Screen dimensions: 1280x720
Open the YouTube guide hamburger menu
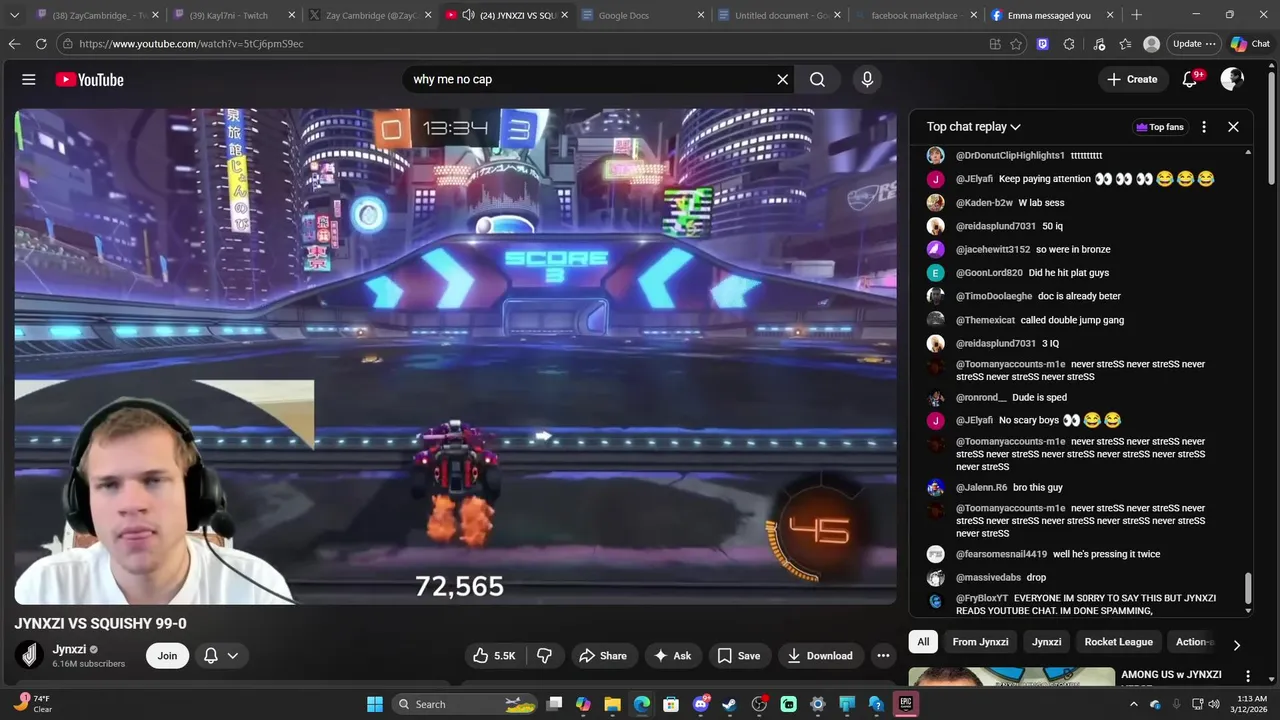(29, 80)
